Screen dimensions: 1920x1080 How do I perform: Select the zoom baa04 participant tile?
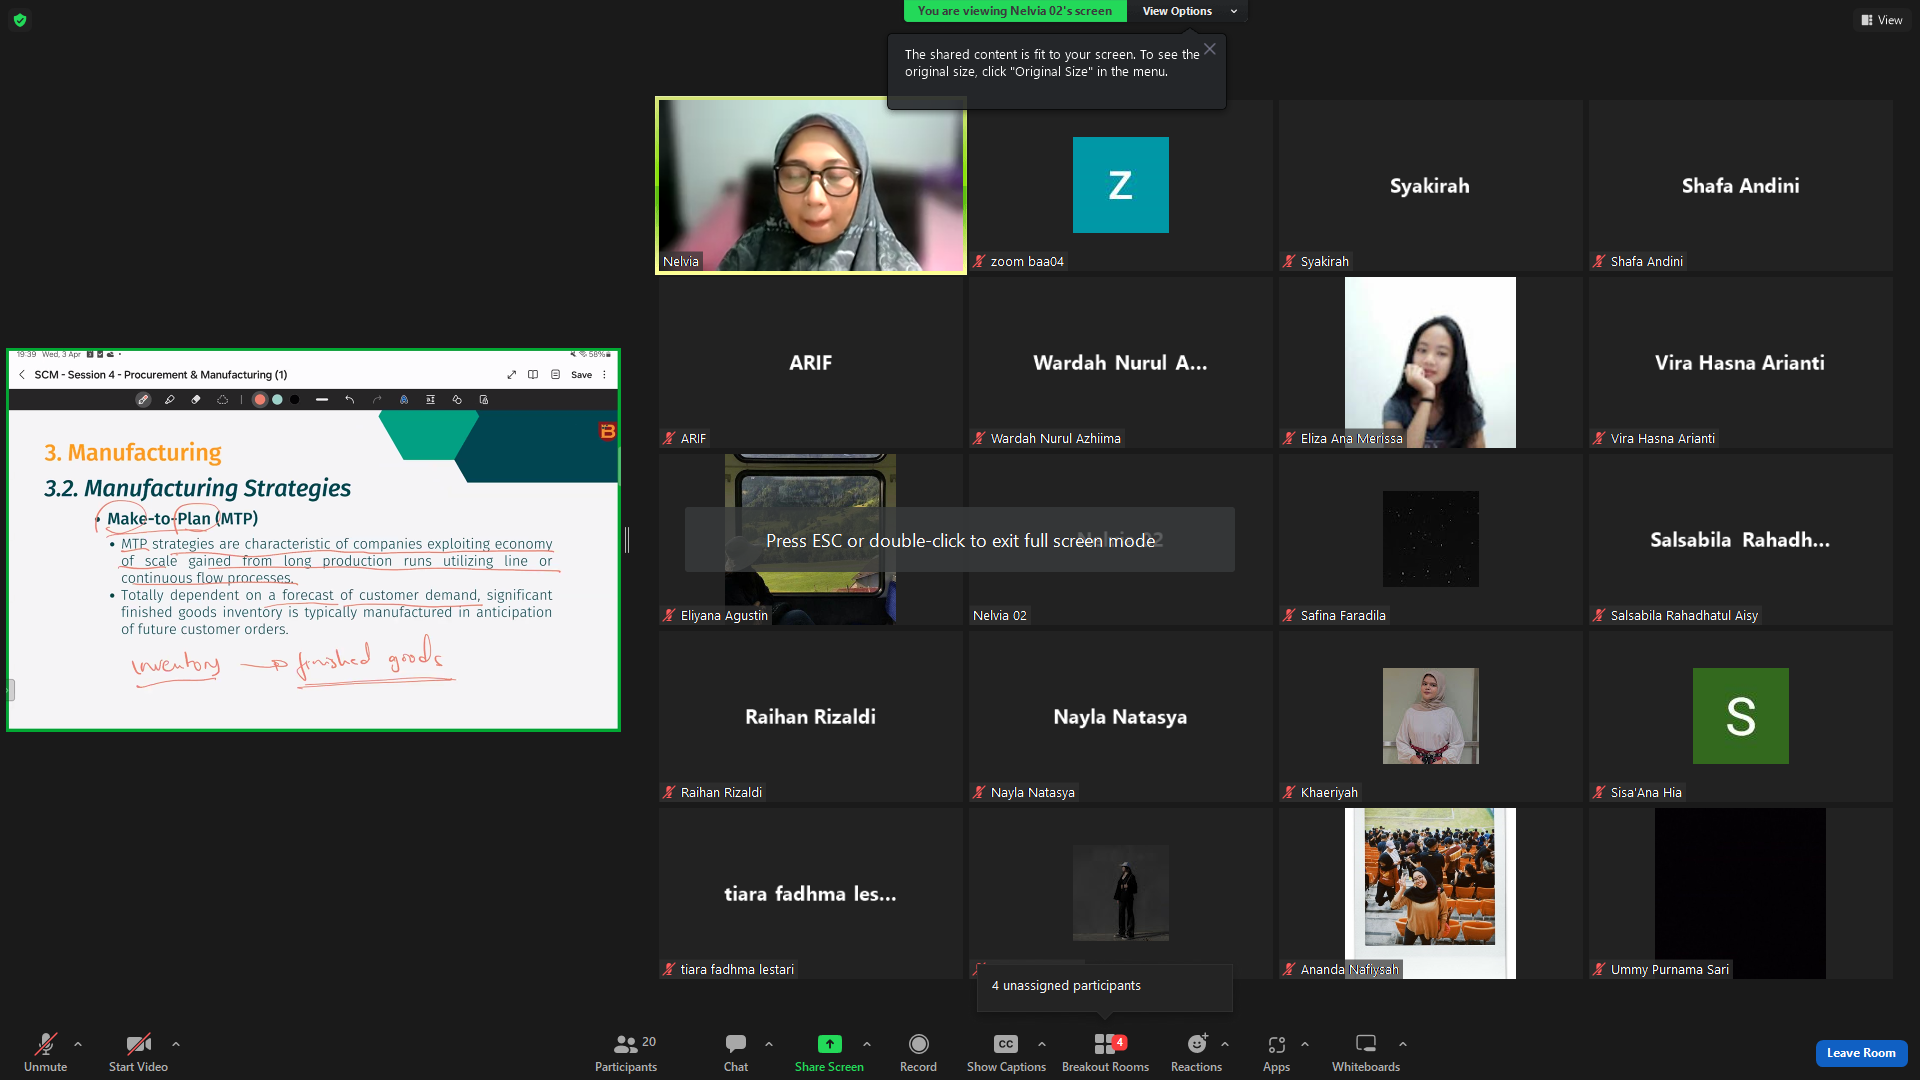click(x=1120, y=185)
